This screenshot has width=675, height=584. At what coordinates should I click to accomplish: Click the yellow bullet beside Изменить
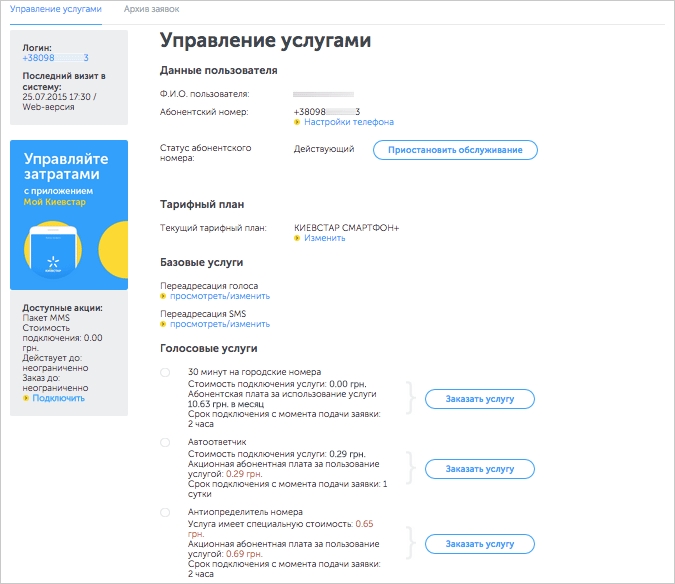(297, 238)
